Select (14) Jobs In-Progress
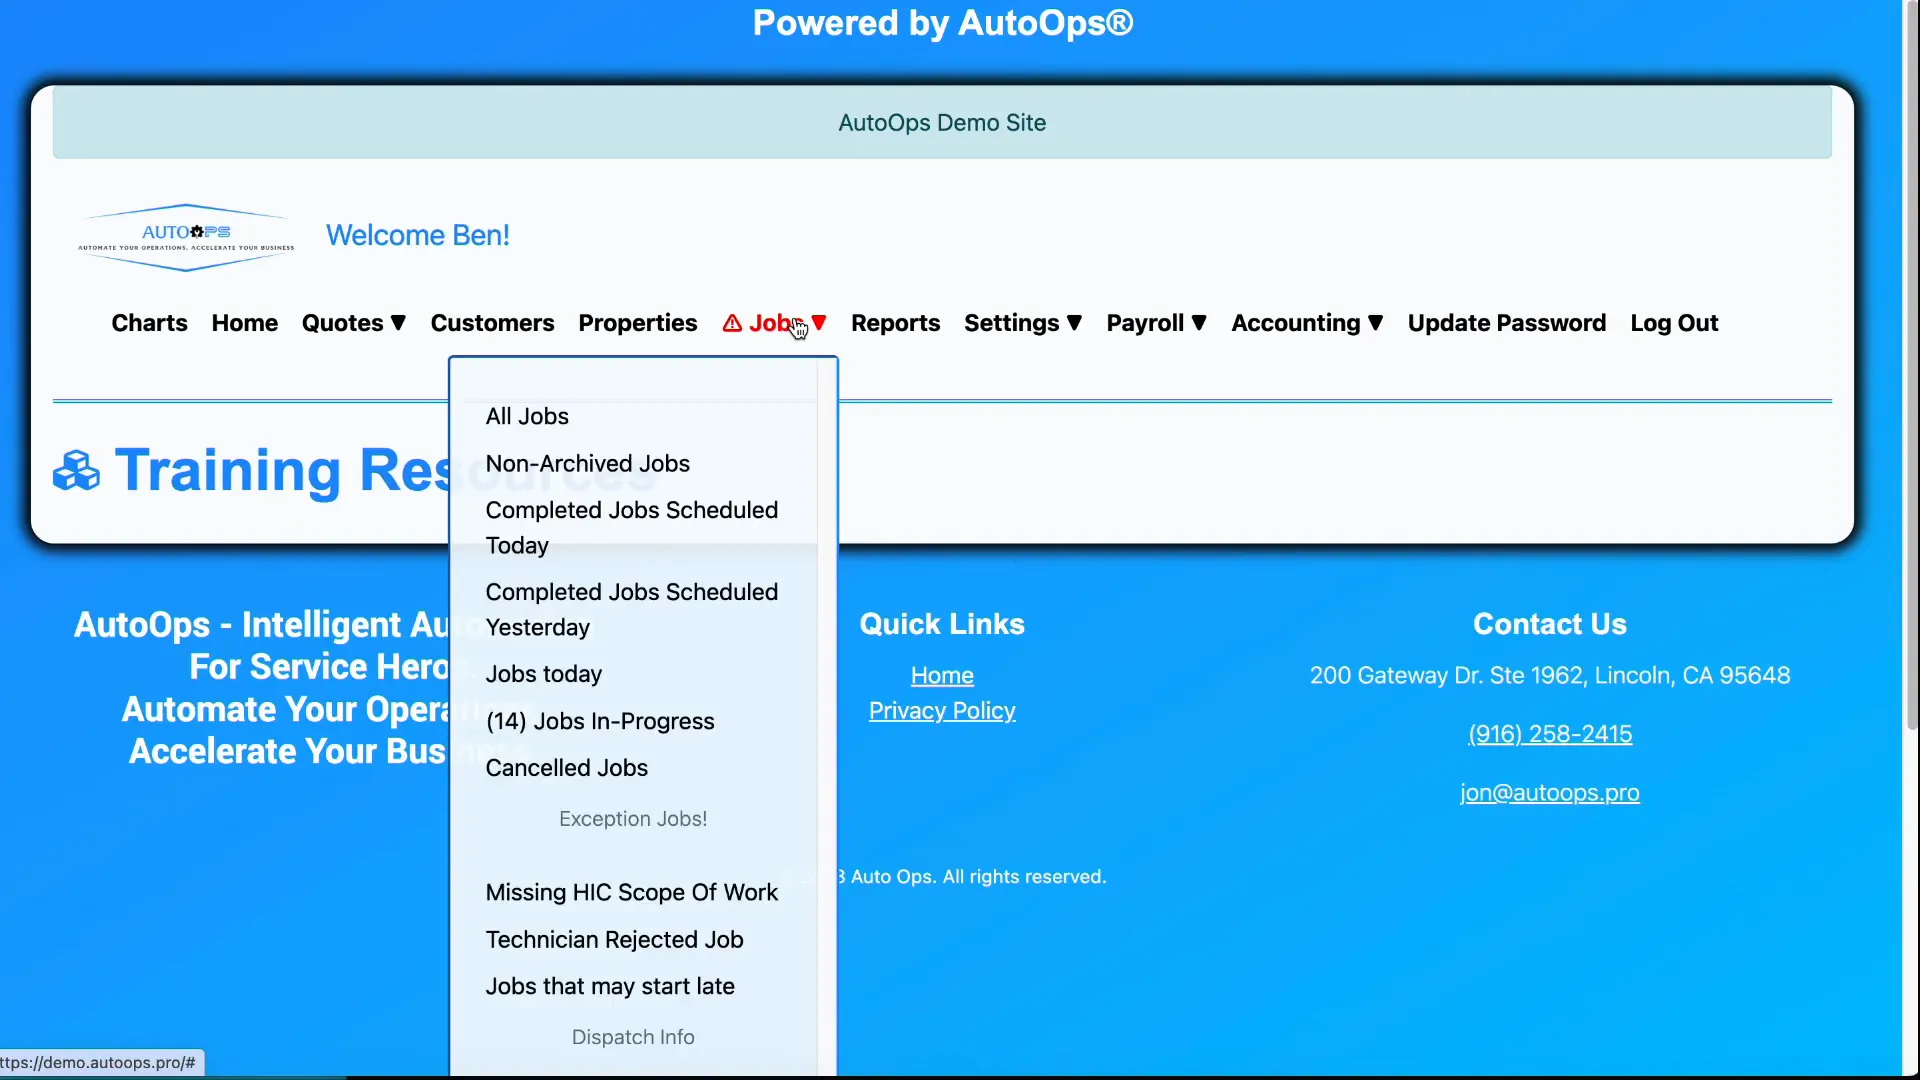This screenshot has width=1920, height=1080. click(600, 721)
